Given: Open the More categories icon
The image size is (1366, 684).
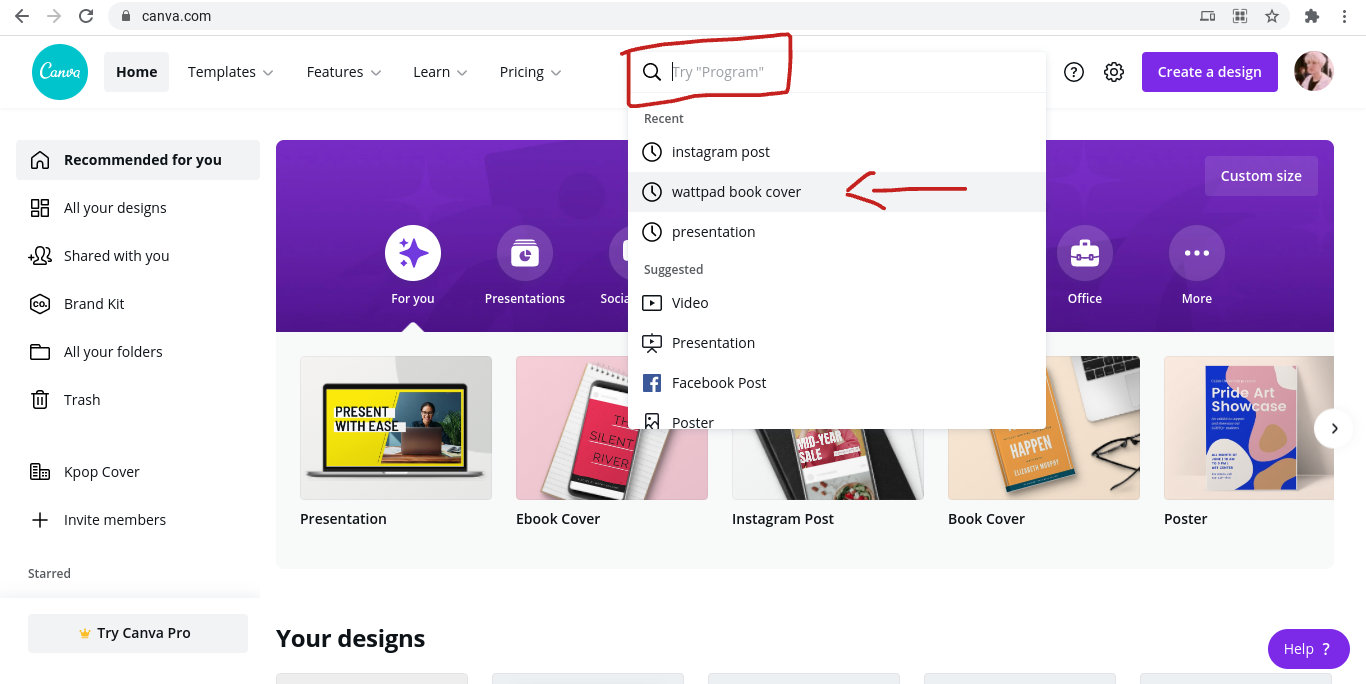Looking at the screenshot, I should 1197,253.
